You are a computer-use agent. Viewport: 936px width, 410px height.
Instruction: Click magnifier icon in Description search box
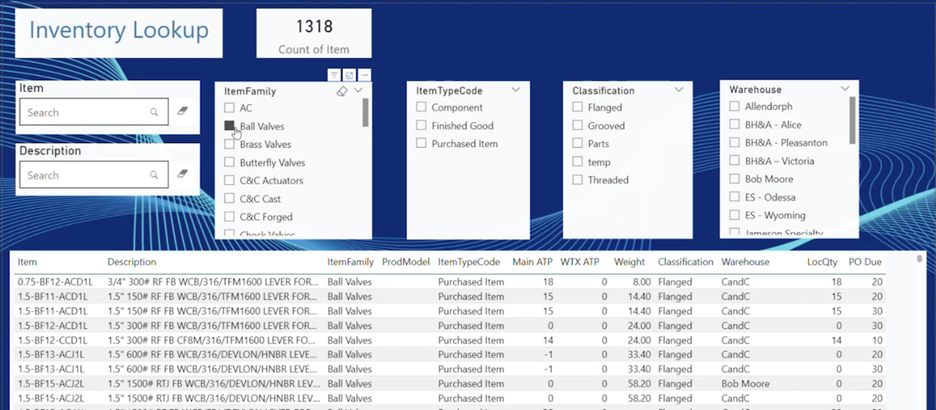point(154,175)
